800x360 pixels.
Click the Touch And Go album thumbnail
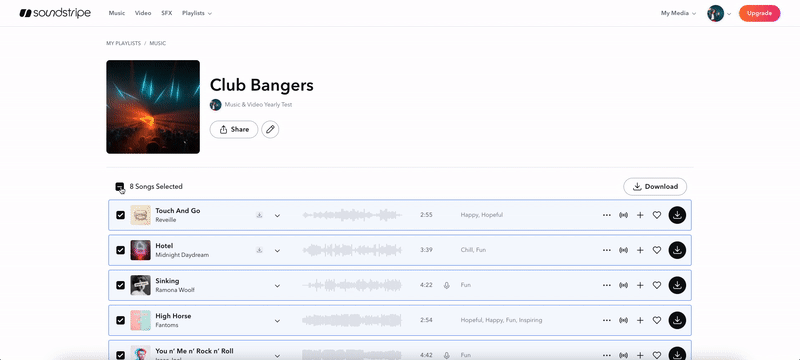click(x=140, y=215)
